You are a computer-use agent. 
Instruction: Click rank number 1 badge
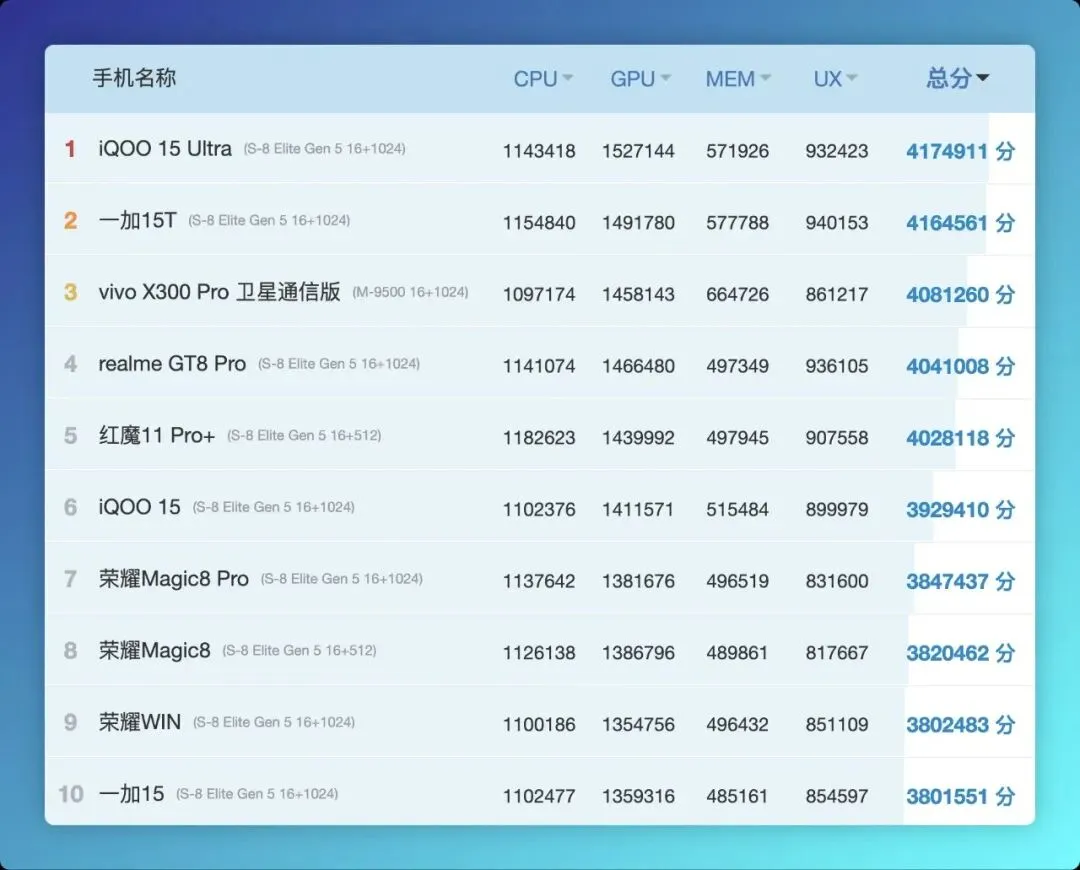point(70,149)
